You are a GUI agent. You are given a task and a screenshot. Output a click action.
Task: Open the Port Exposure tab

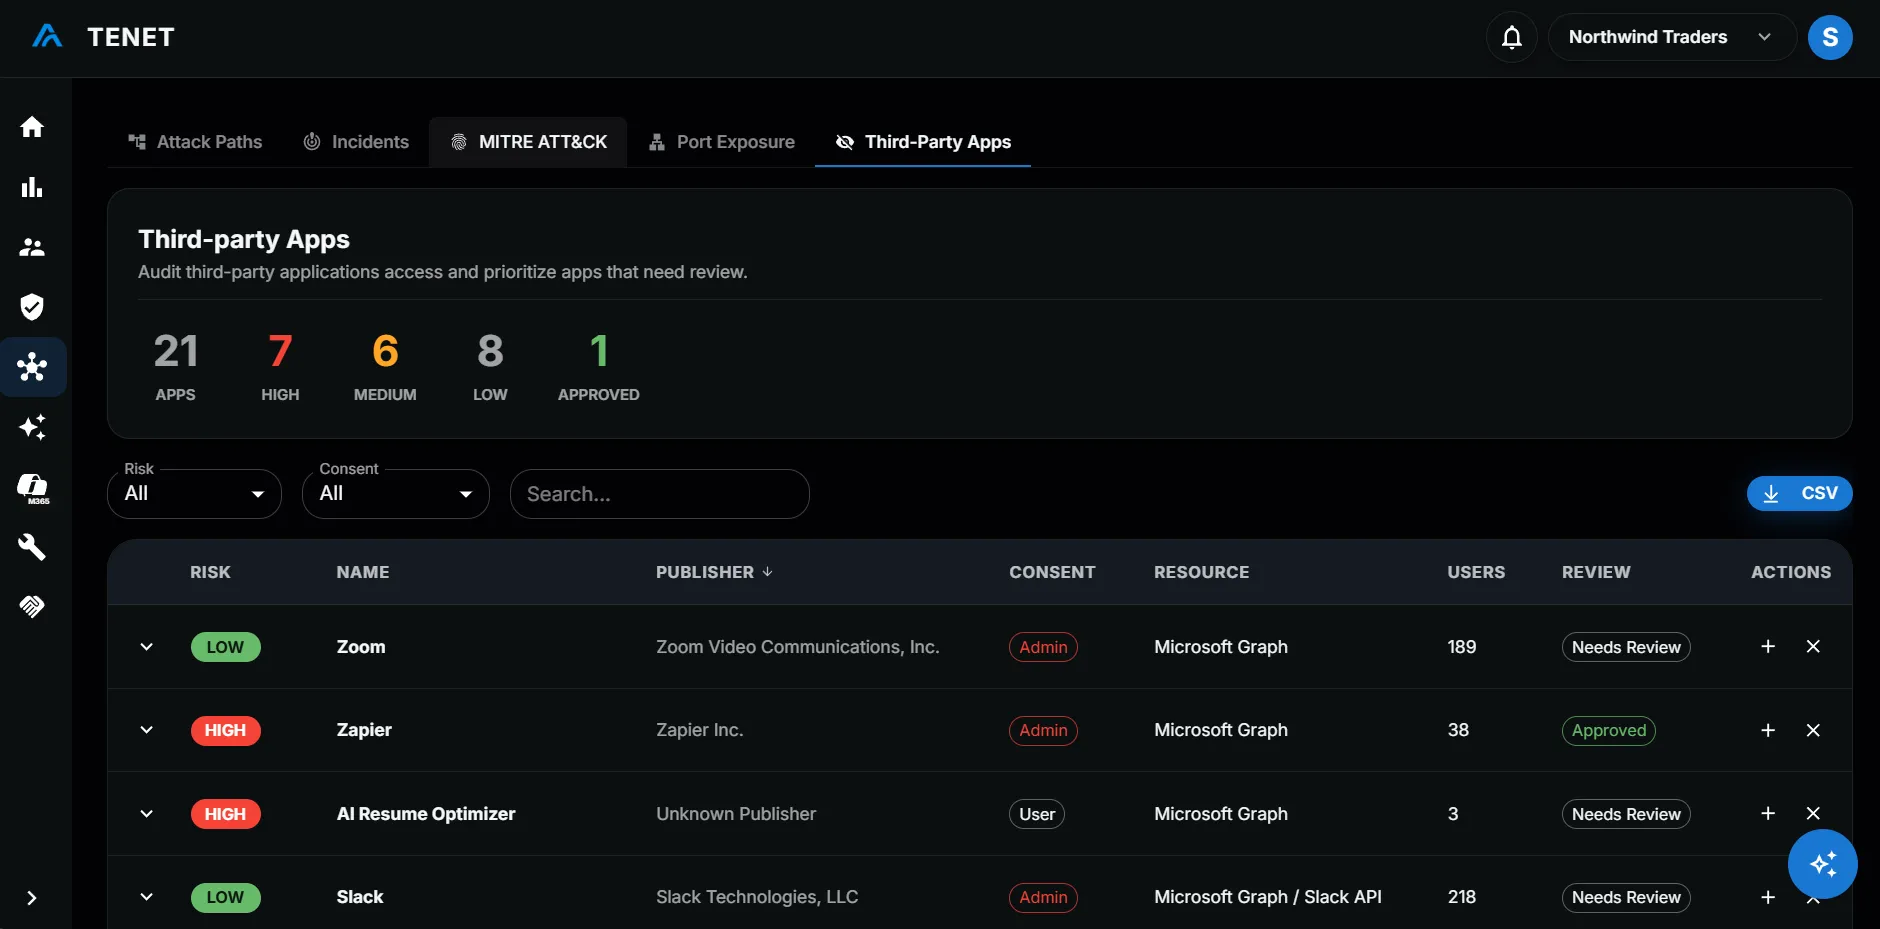[721, 142]
